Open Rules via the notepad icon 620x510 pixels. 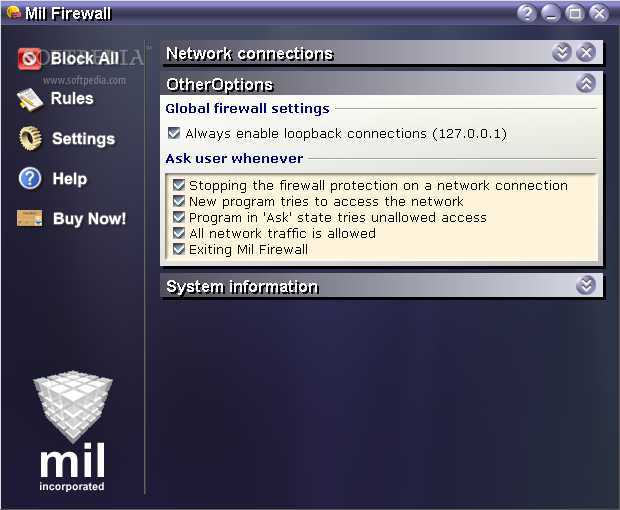tap(30, 100)
